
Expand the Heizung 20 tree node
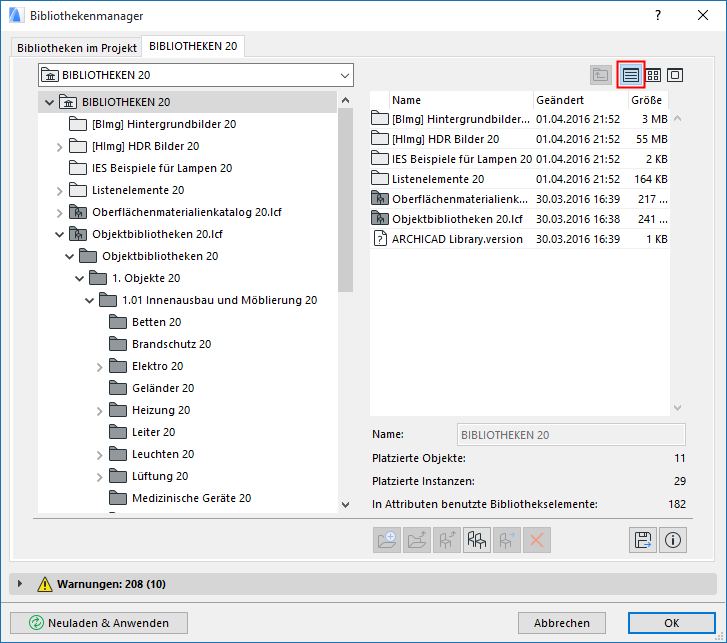99,411
